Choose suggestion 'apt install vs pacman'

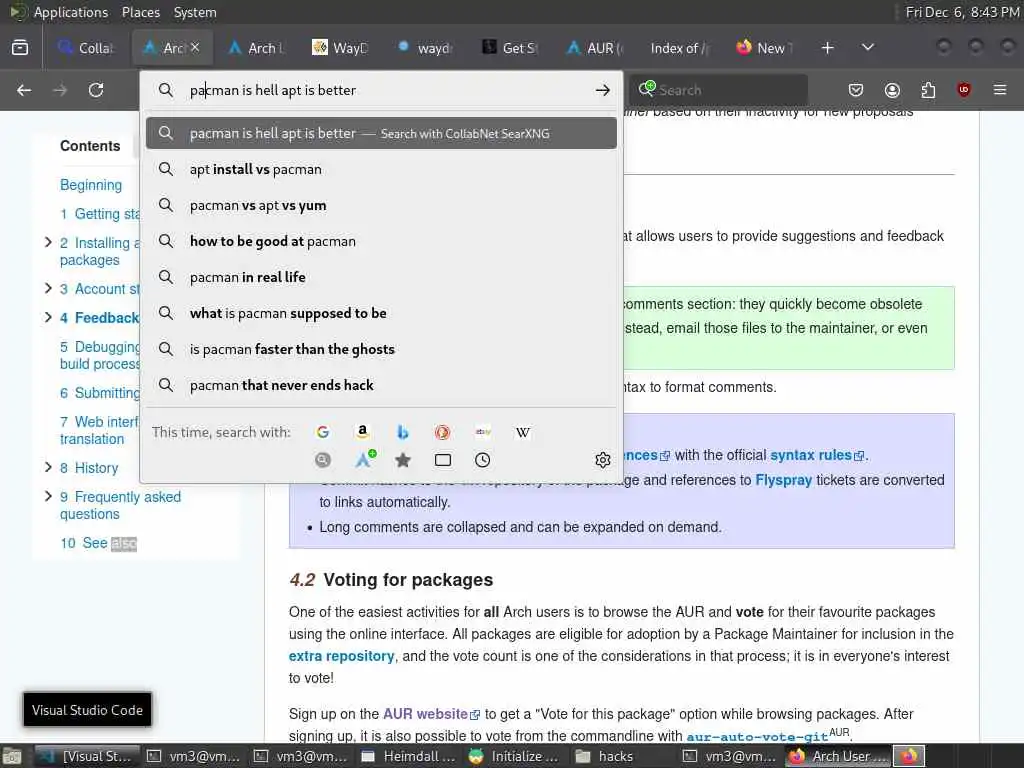(x=381, y=169)
